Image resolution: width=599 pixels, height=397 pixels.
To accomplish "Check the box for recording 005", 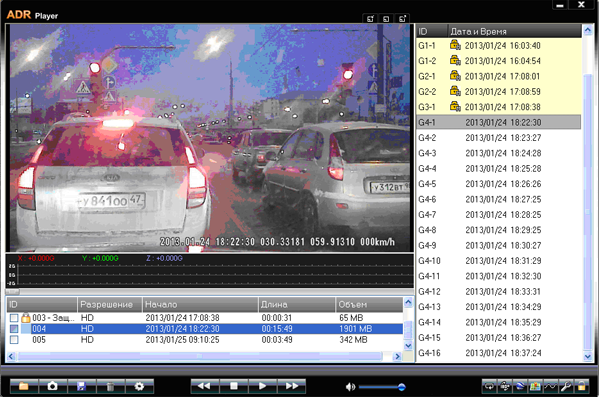I will [x=14, y=340].
